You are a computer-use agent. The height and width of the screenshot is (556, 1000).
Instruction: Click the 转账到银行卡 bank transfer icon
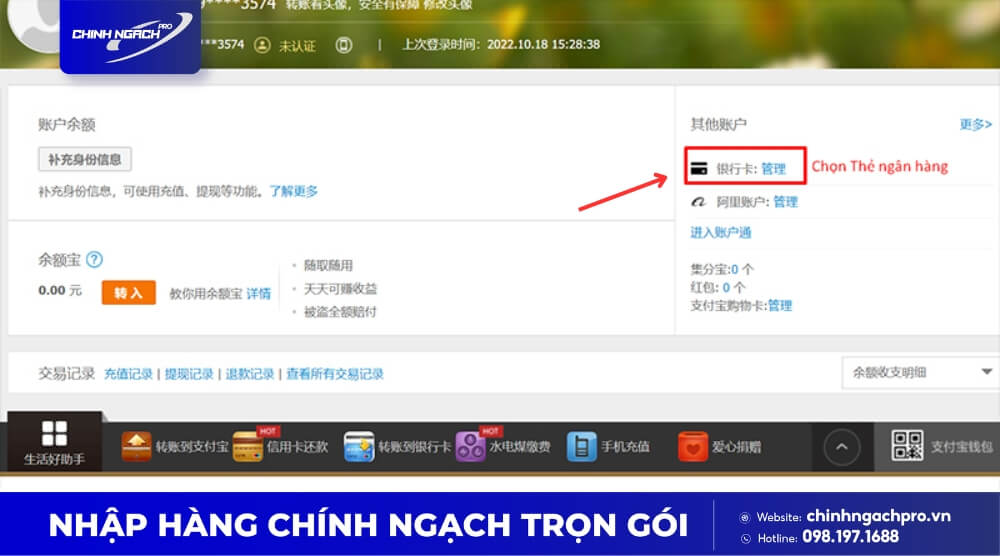click(359, 446)
